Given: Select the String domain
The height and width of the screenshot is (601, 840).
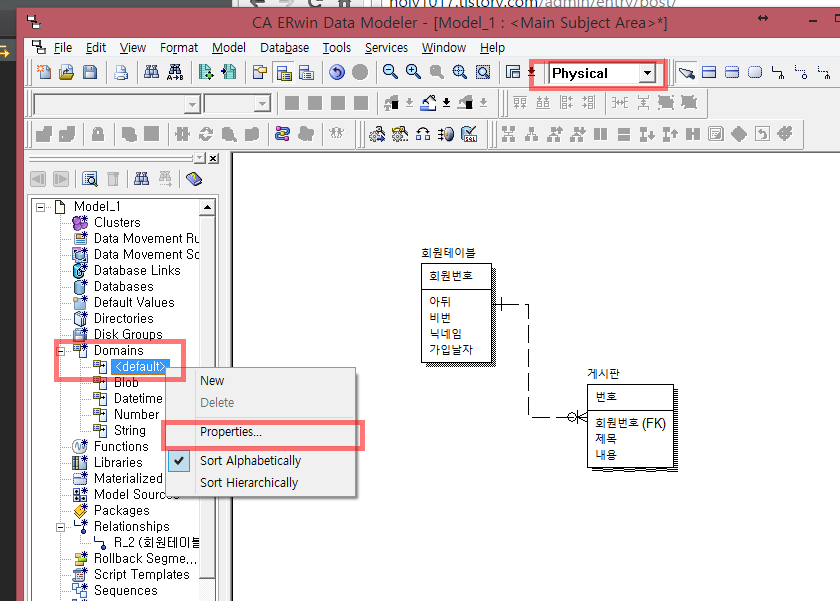Looking at the screenshot, I should pos(130,431).
